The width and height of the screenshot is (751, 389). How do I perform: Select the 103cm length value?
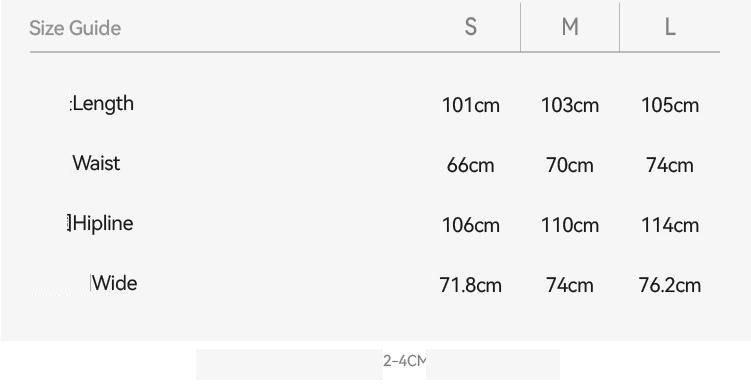(x=570, y=105)
